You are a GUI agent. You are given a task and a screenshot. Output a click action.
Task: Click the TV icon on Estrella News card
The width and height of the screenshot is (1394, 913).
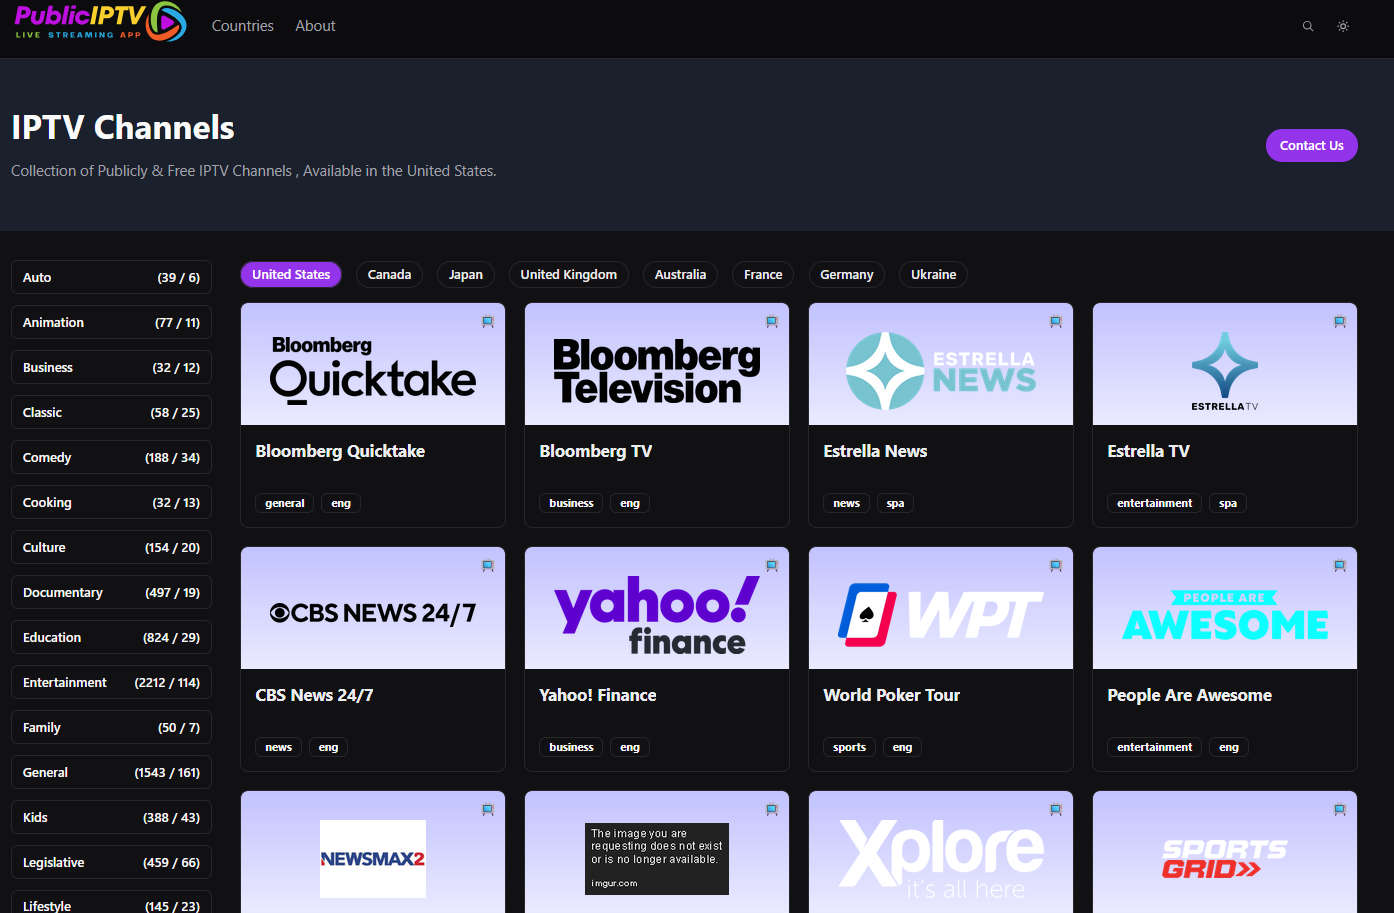[x=1056, y=322]
